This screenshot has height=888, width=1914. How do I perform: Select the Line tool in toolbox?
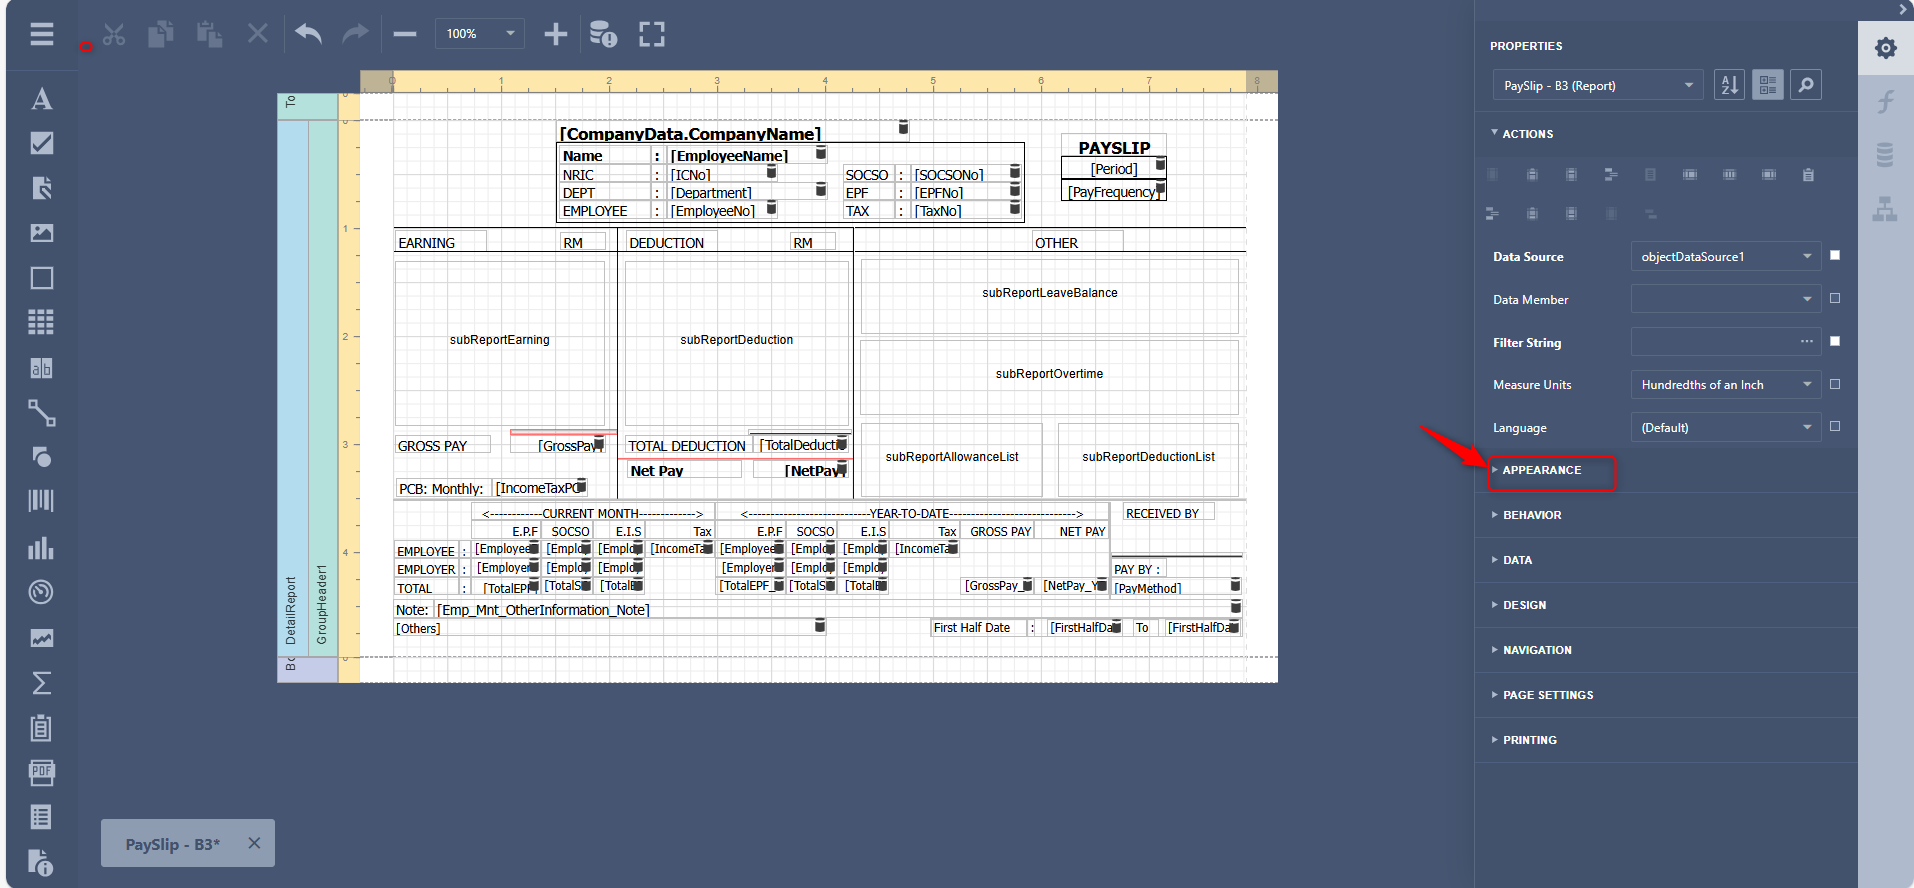pyautogui.click(x=41, y=412)
